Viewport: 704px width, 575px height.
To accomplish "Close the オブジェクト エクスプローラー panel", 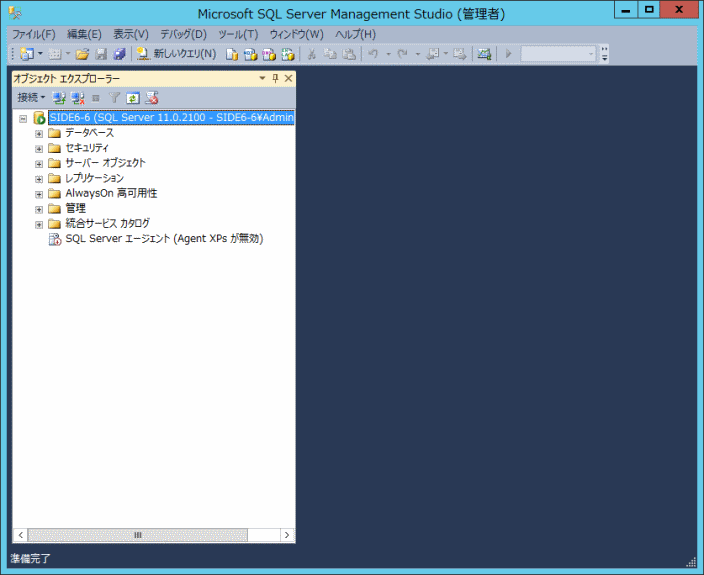I will pos(289,78).
